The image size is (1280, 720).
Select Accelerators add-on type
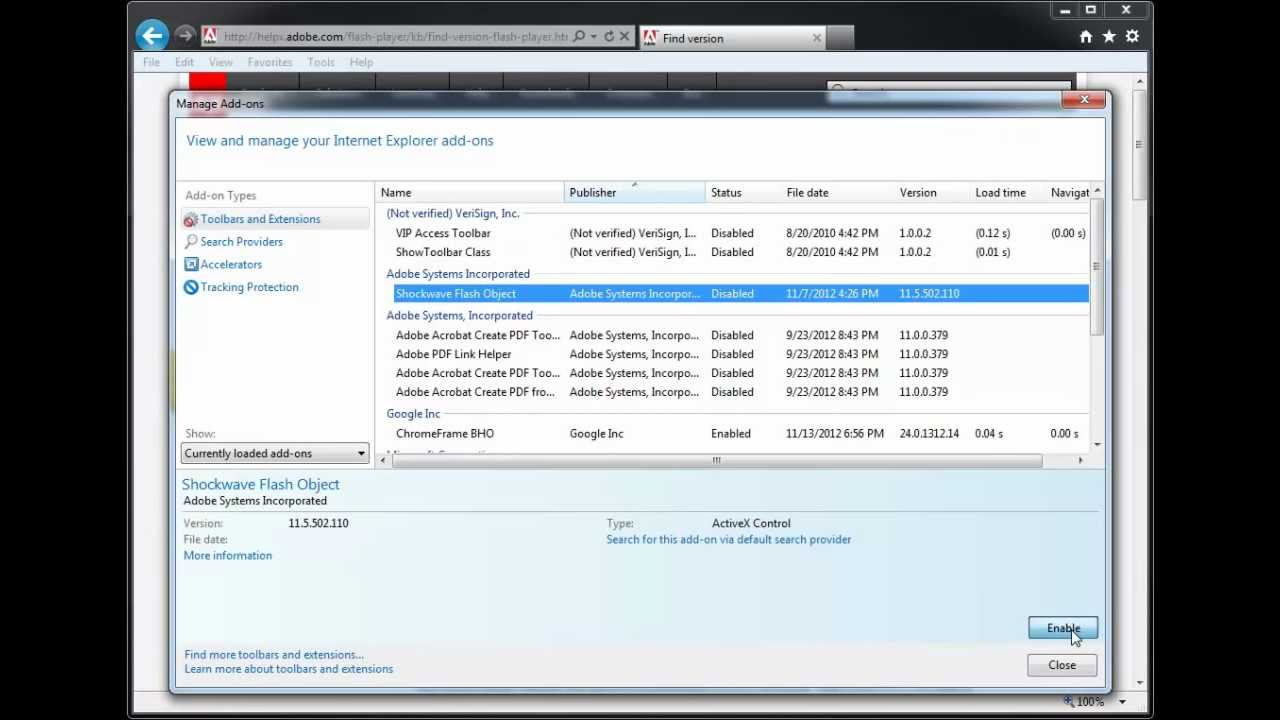pos(231,265)
